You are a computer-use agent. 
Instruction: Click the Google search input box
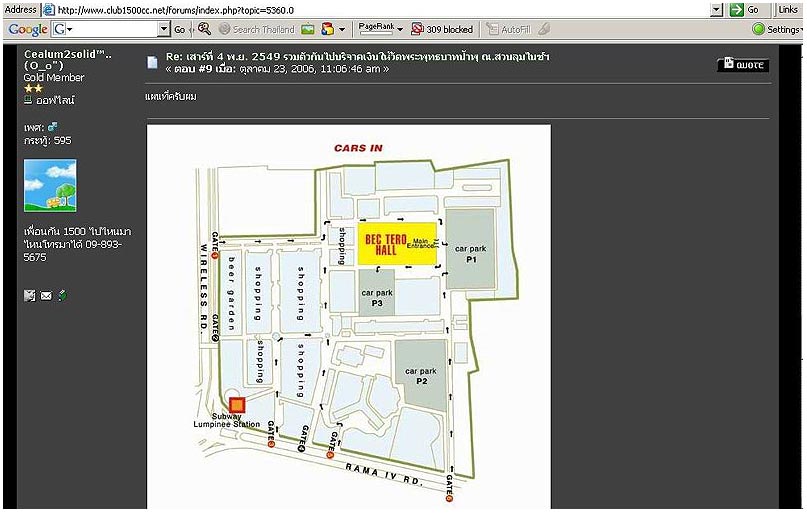point(112,29)
